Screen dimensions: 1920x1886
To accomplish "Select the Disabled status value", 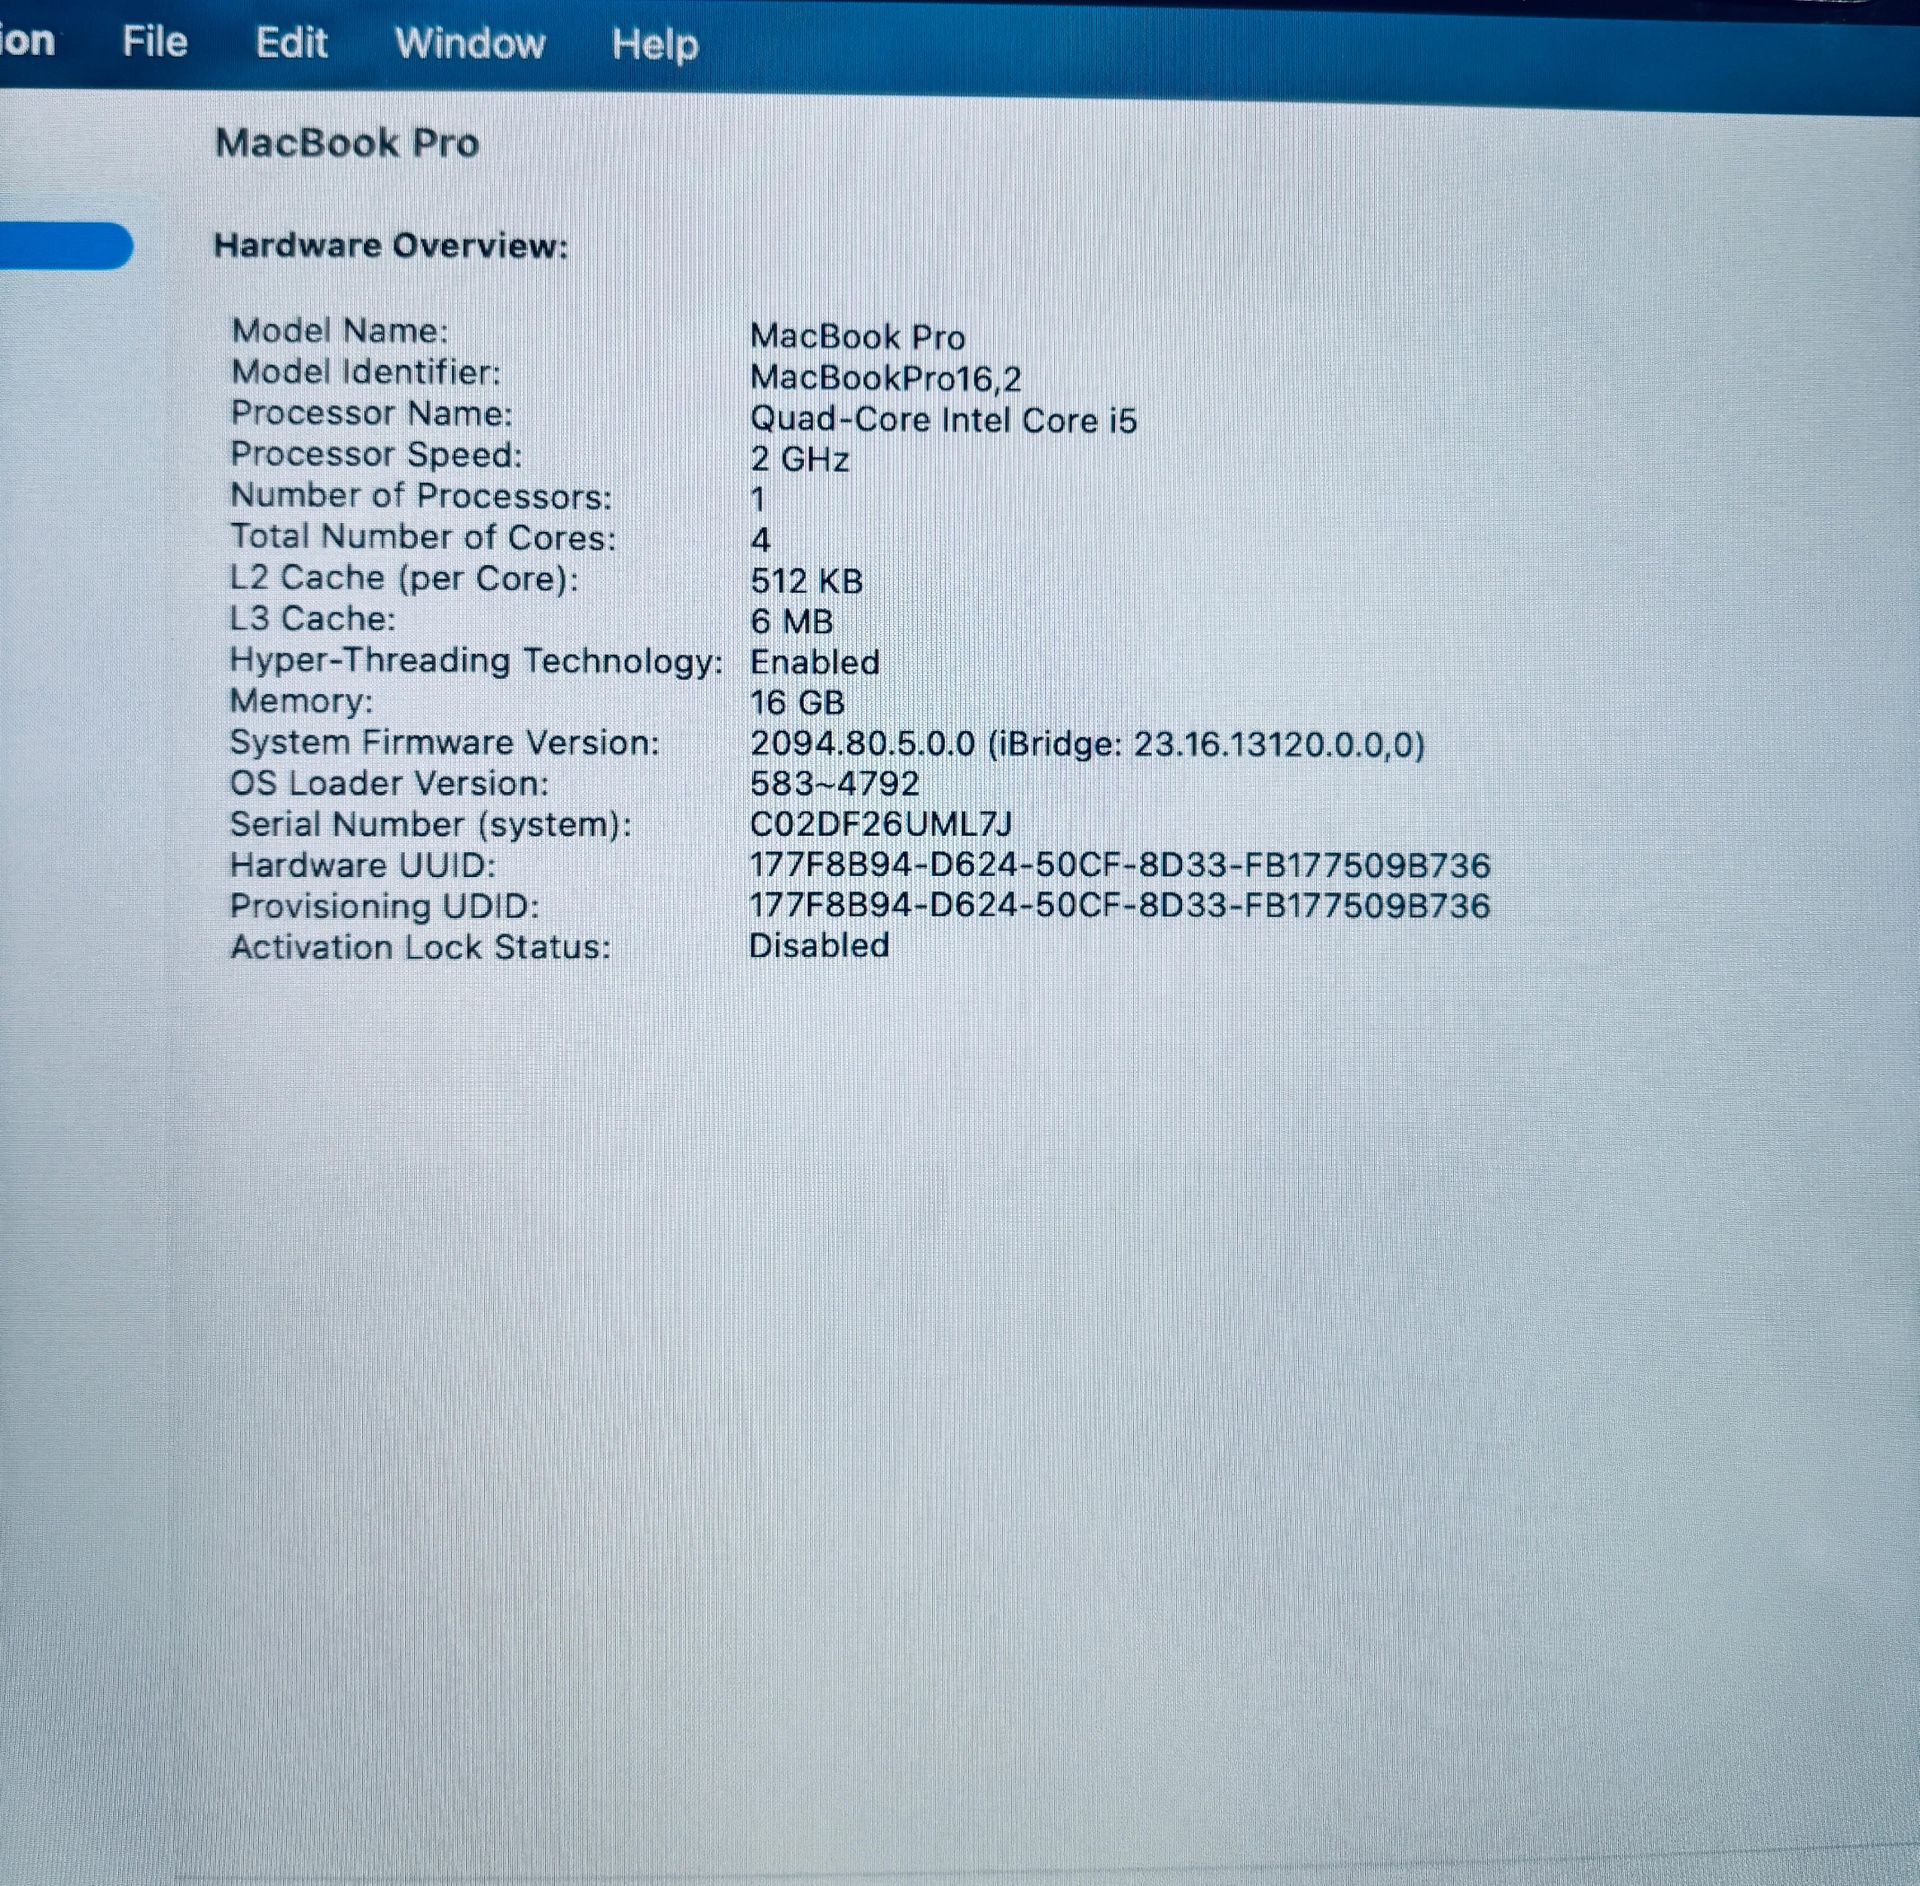I will (819, 946).
